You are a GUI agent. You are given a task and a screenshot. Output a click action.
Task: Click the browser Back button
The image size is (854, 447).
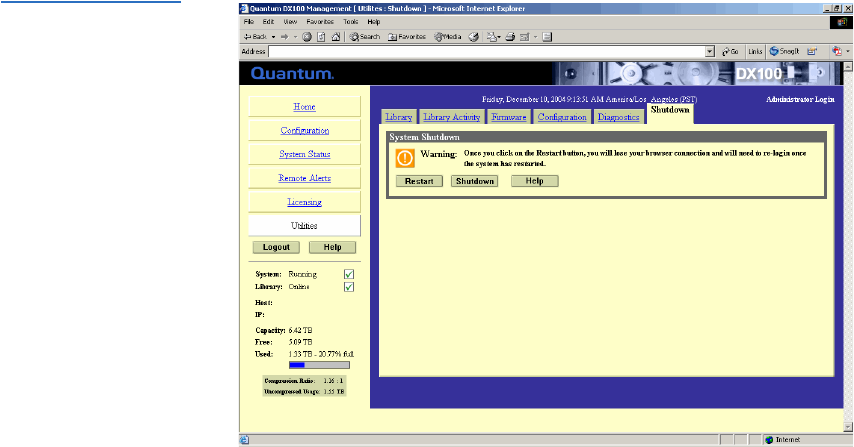click(255, 36)
